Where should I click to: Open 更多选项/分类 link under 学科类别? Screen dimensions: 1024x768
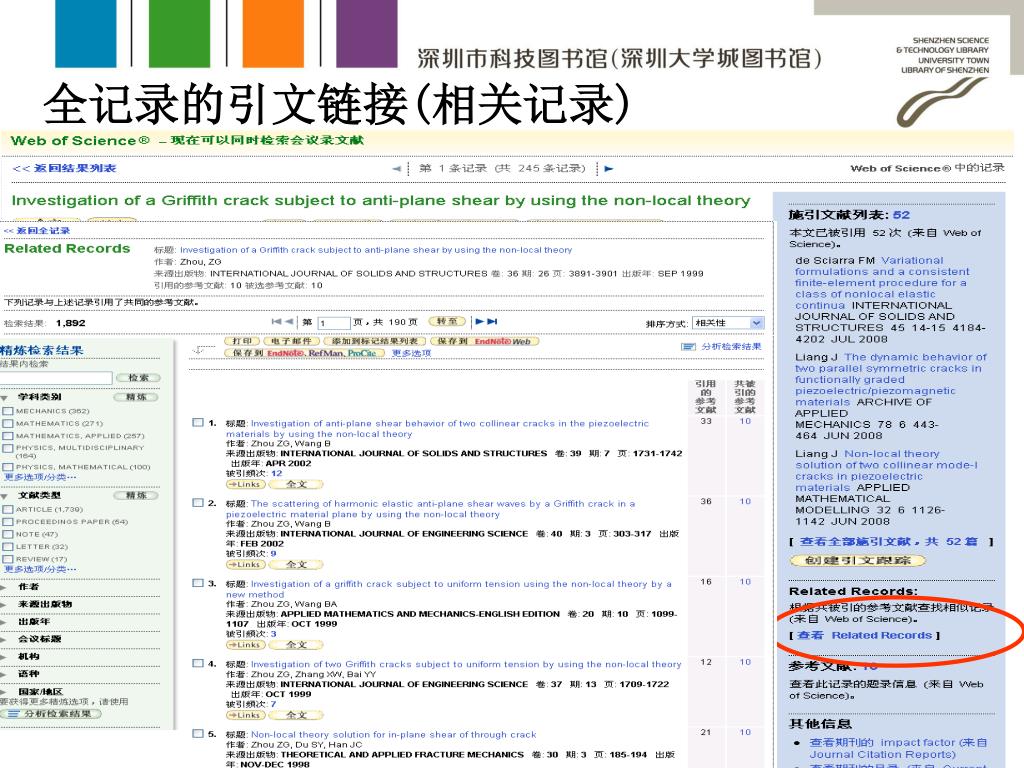click(x=39, y=478)
